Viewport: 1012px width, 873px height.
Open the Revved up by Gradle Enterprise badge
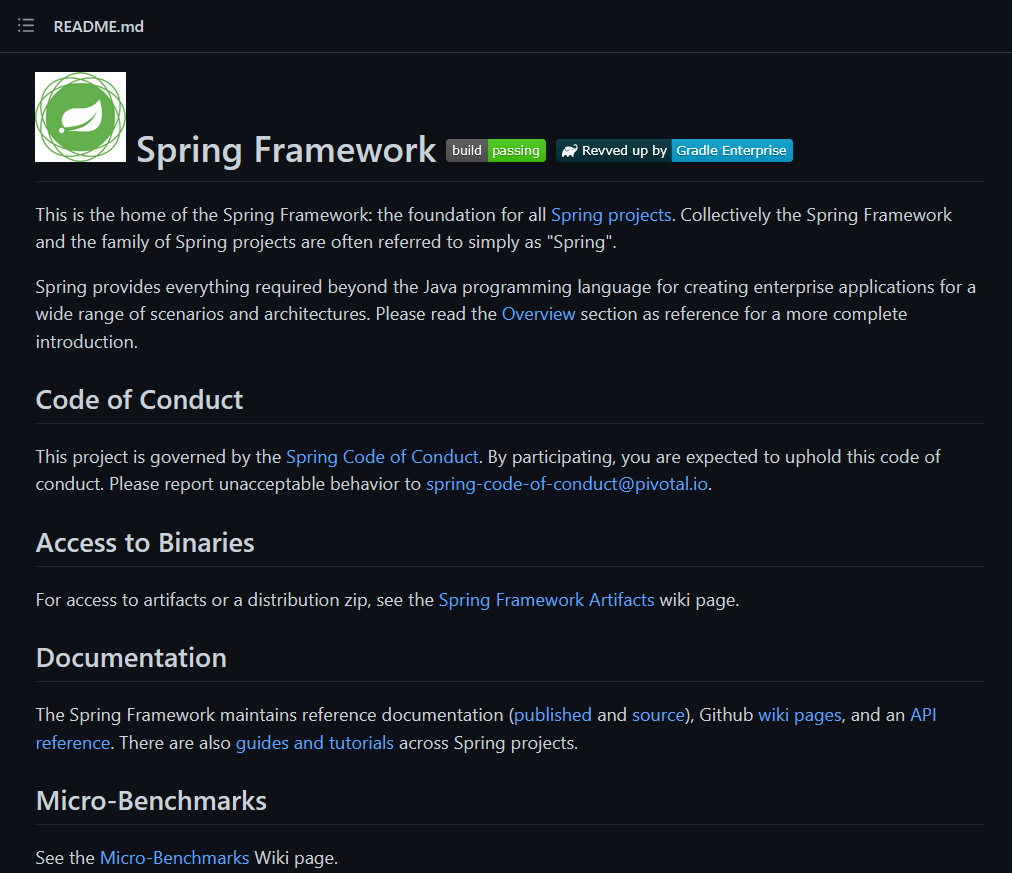[x=674, y=150]
